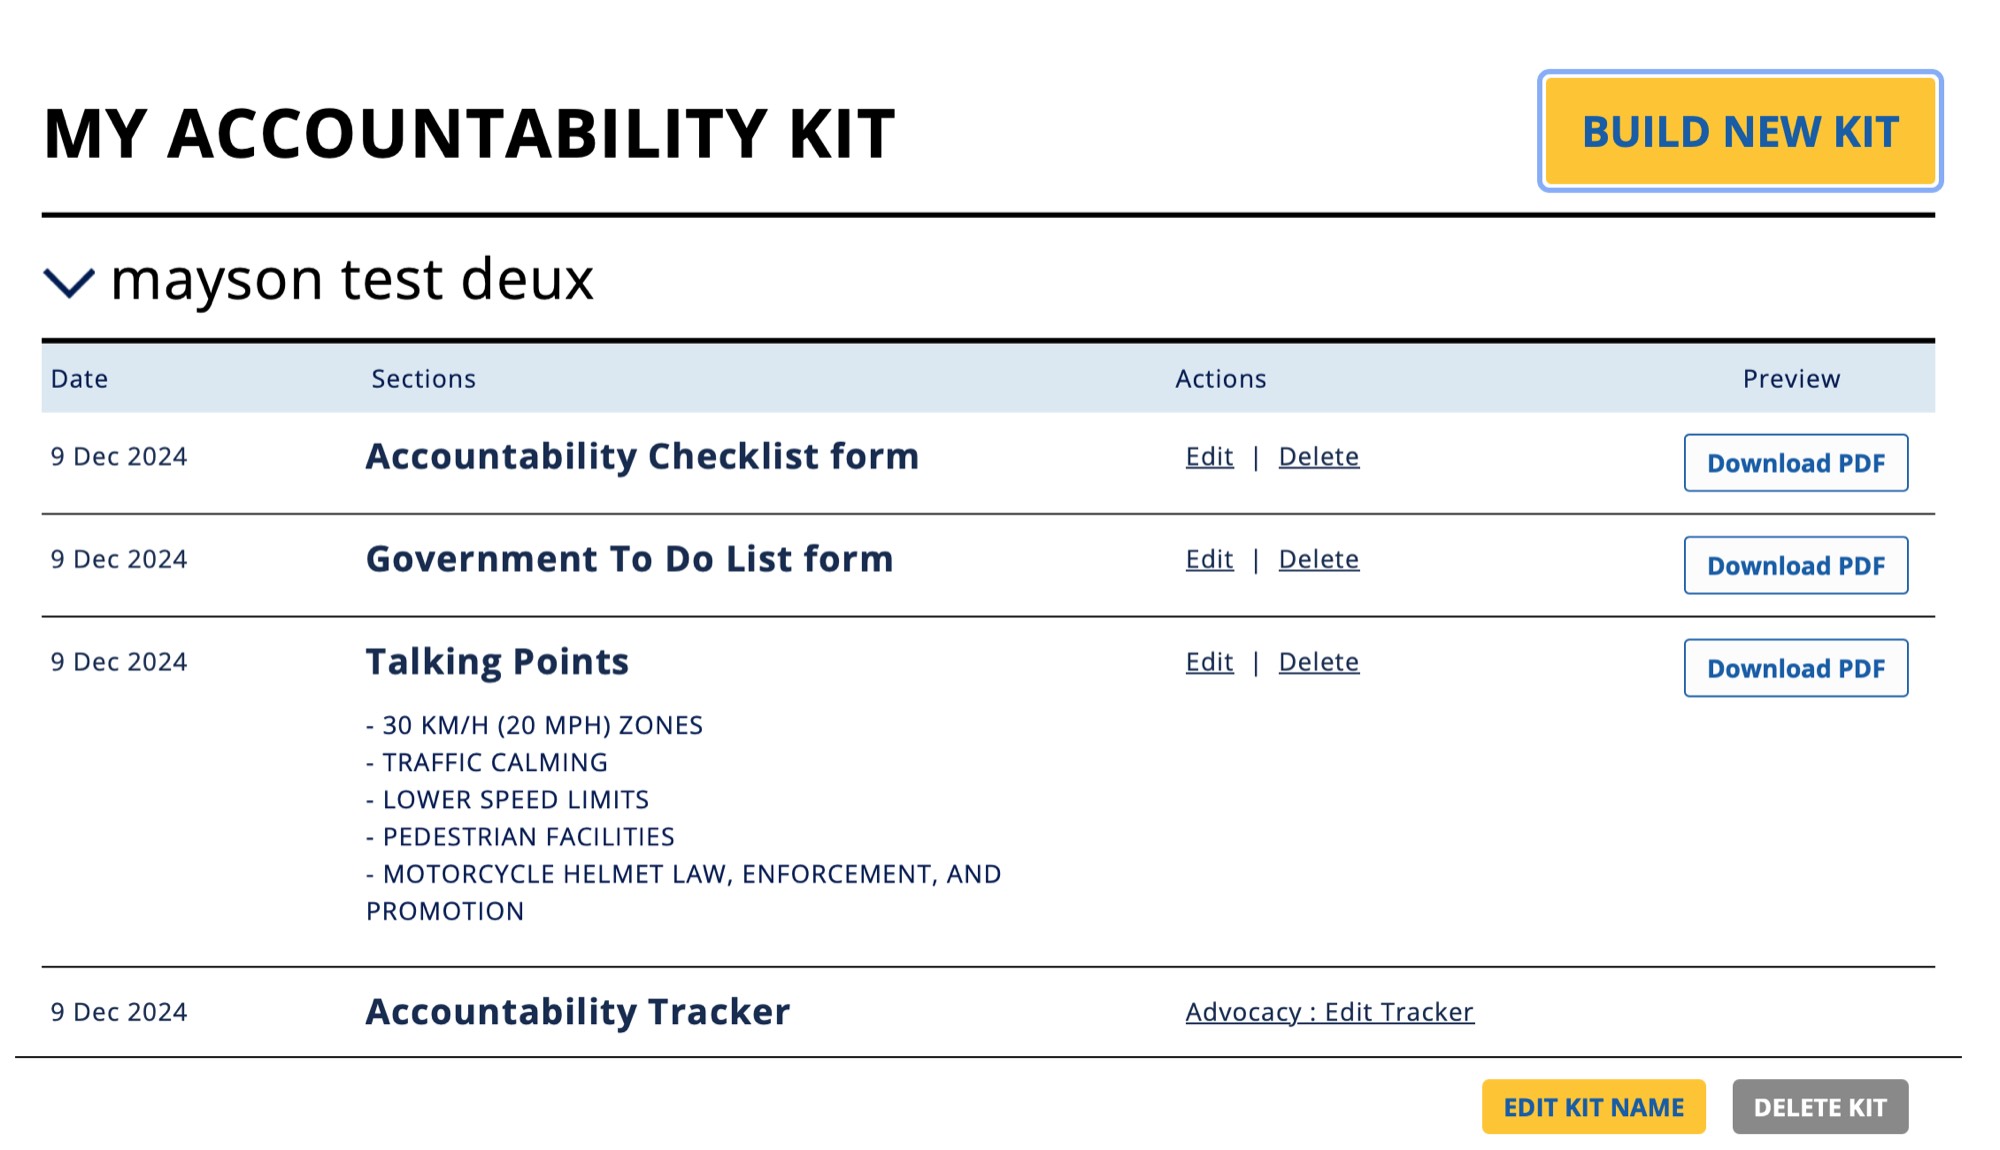This screenshot has height=1150, width=2000.
Task: Collapse the mayson test deux kit chevron
Action: click(68, 282)
